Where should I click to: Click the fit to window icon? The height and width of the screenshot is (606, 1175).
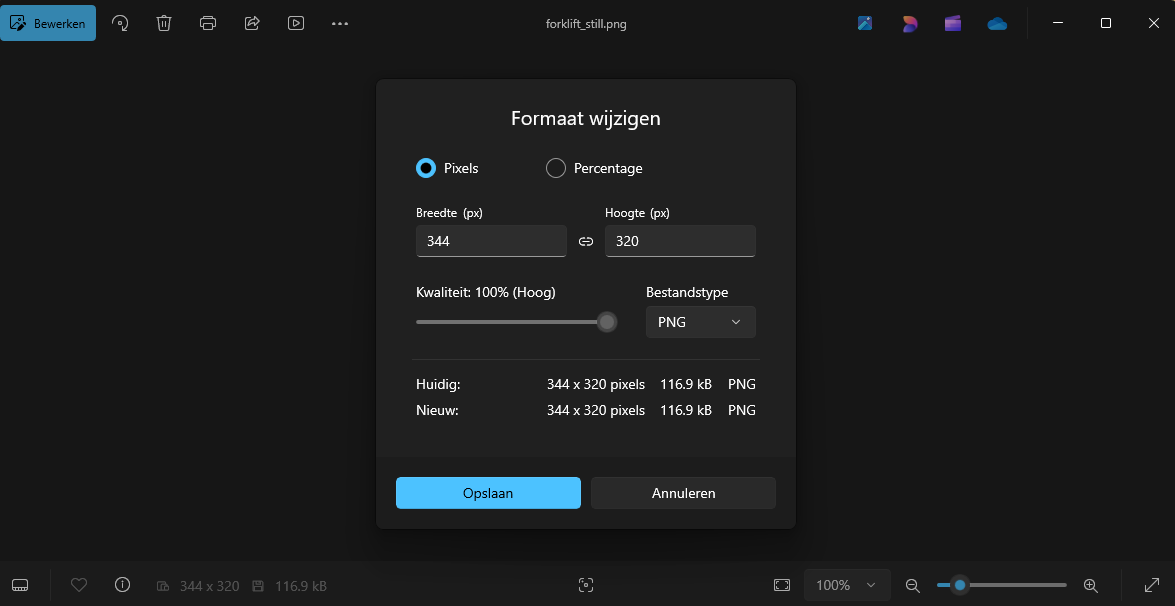point(782,585)
